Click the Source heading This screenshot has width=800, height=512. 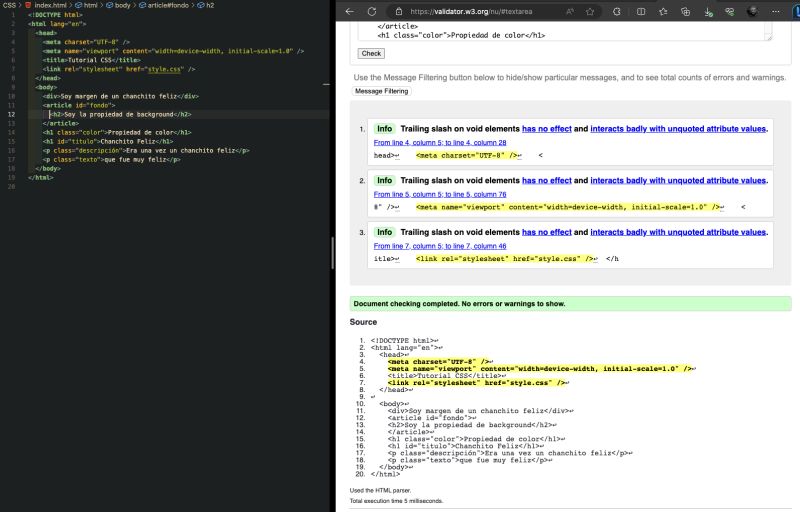tap(363, 322)
